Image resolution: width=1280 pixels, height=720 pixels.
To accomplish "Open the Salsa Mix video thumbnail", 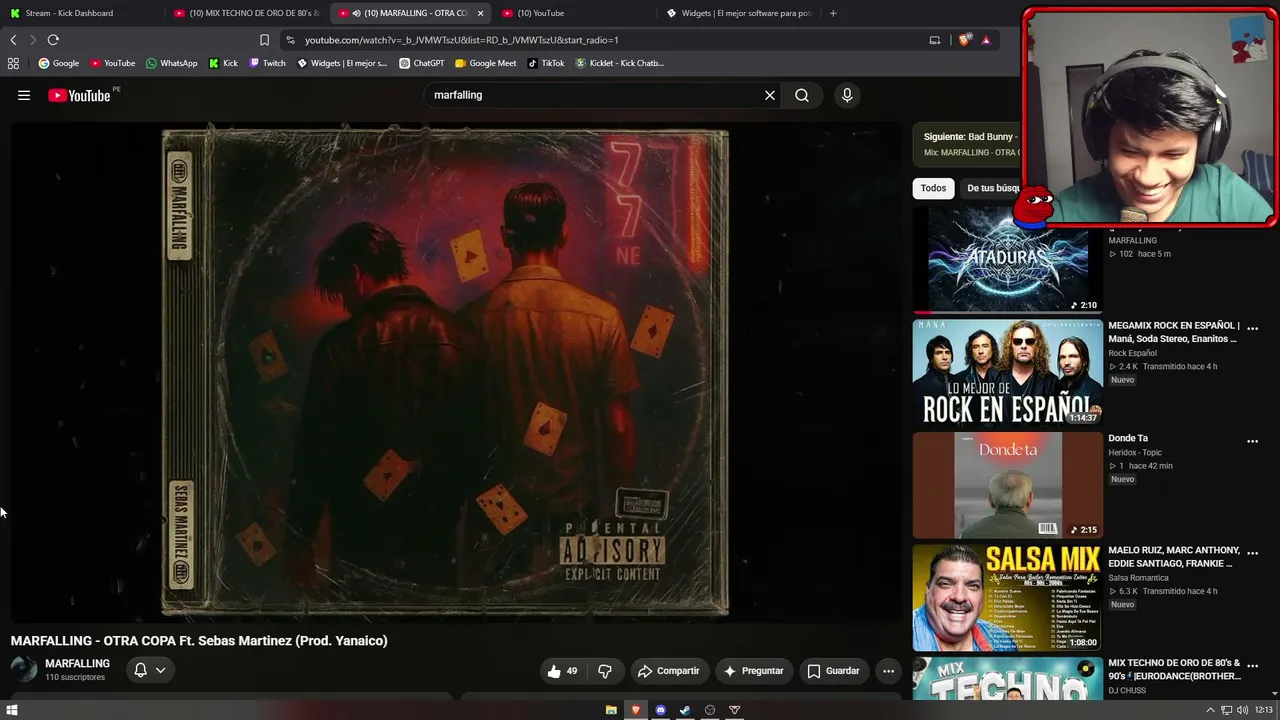I will pyautogui.click(x=1007, y=597).
